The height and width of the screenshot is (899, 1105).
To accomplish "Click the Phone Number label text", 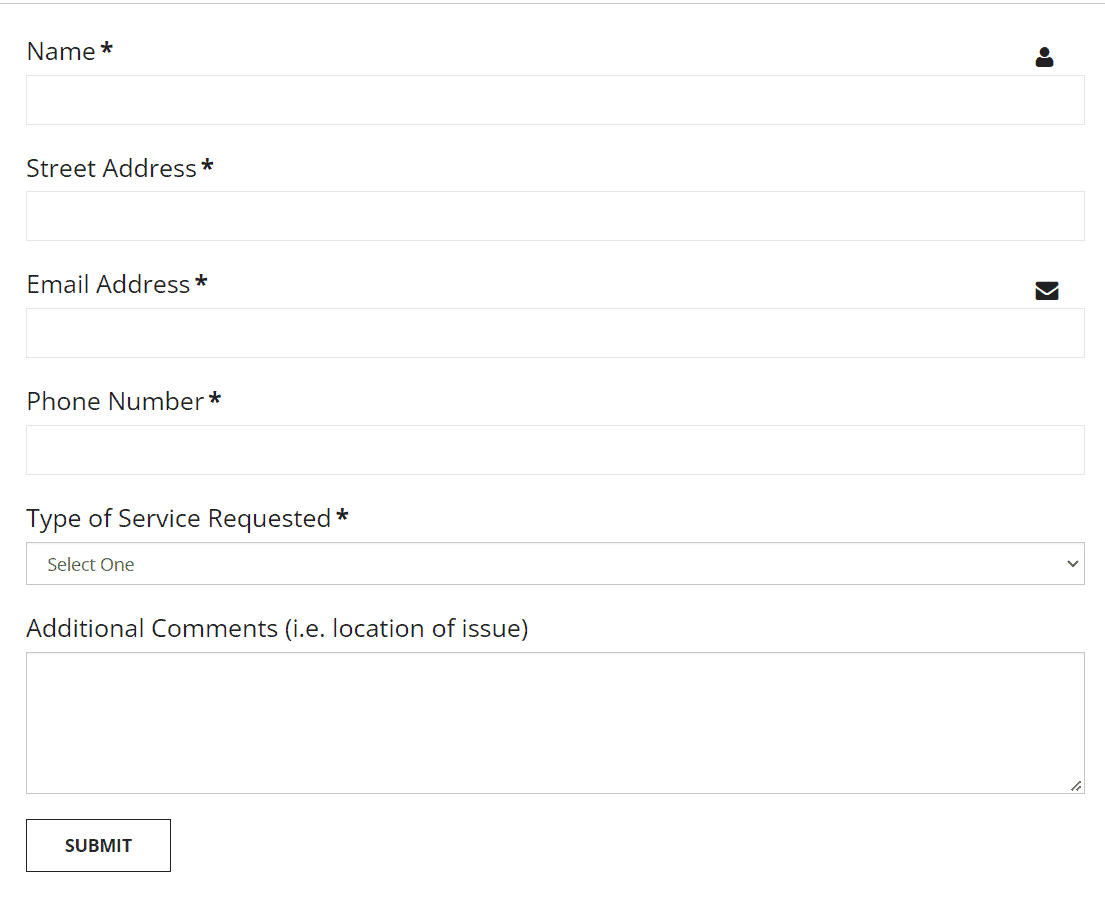I will coord(116,402).
